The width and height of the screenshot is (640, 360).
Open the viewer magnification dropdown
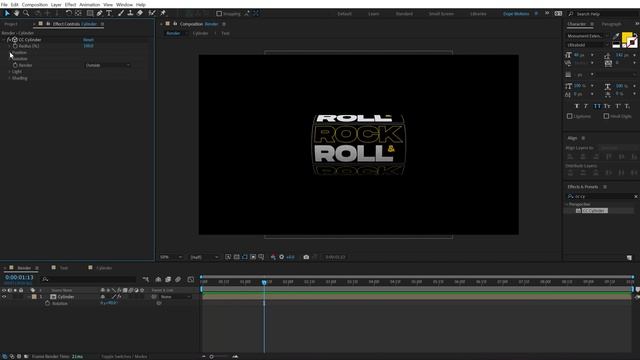coord(171,257)
